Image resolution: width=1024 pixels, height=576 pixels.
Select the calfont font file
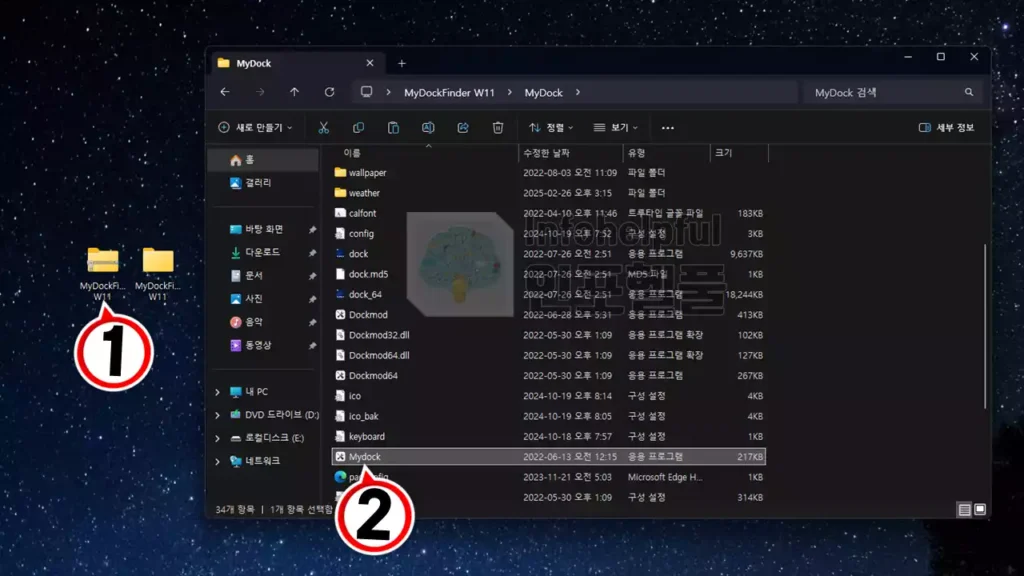point(355,213)
